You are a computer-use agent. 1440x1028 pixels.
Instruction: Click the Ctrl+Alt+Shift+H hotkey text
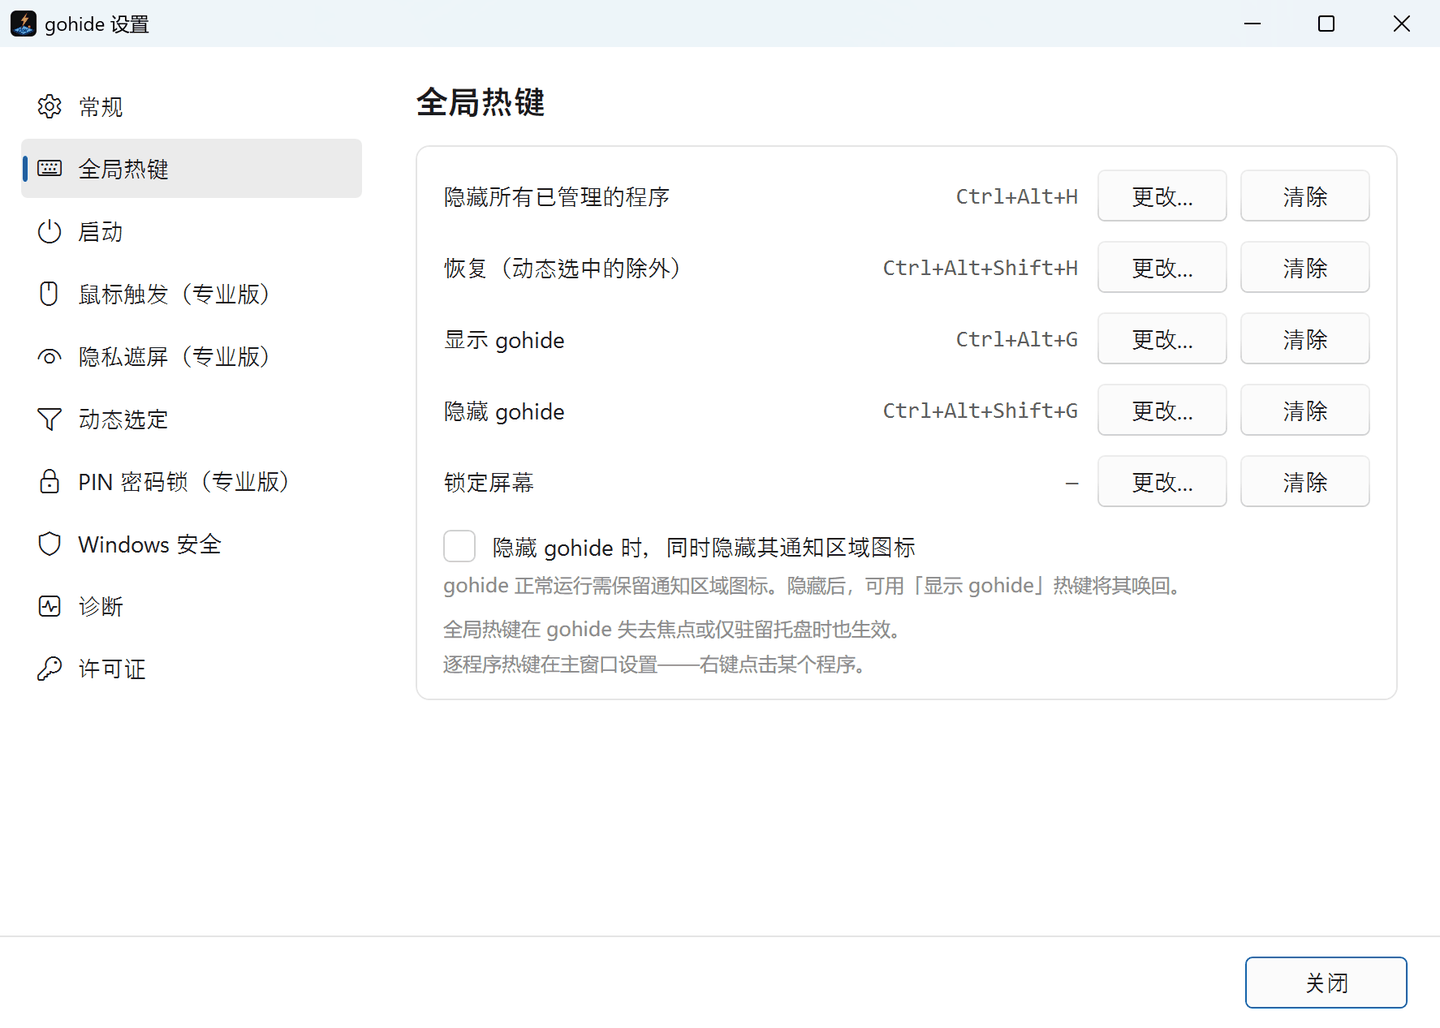[x=980, y=267]
